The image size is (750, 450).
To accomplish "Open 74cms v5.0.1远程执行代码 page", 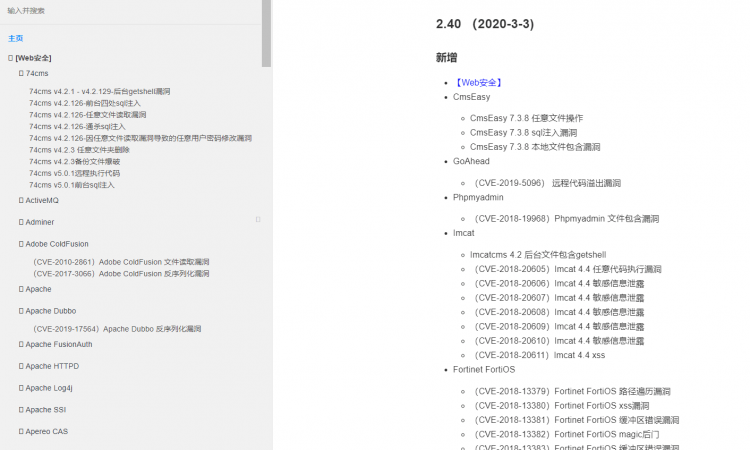I will tap(74, 173).
